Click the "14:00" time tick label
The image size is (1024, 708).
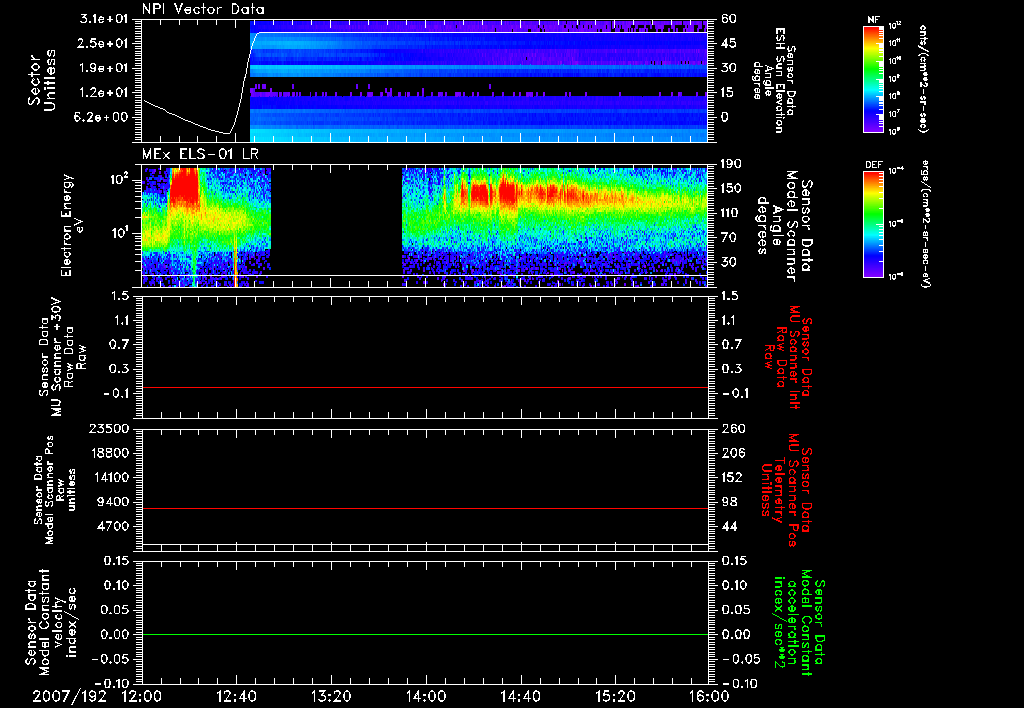(426, 696)
